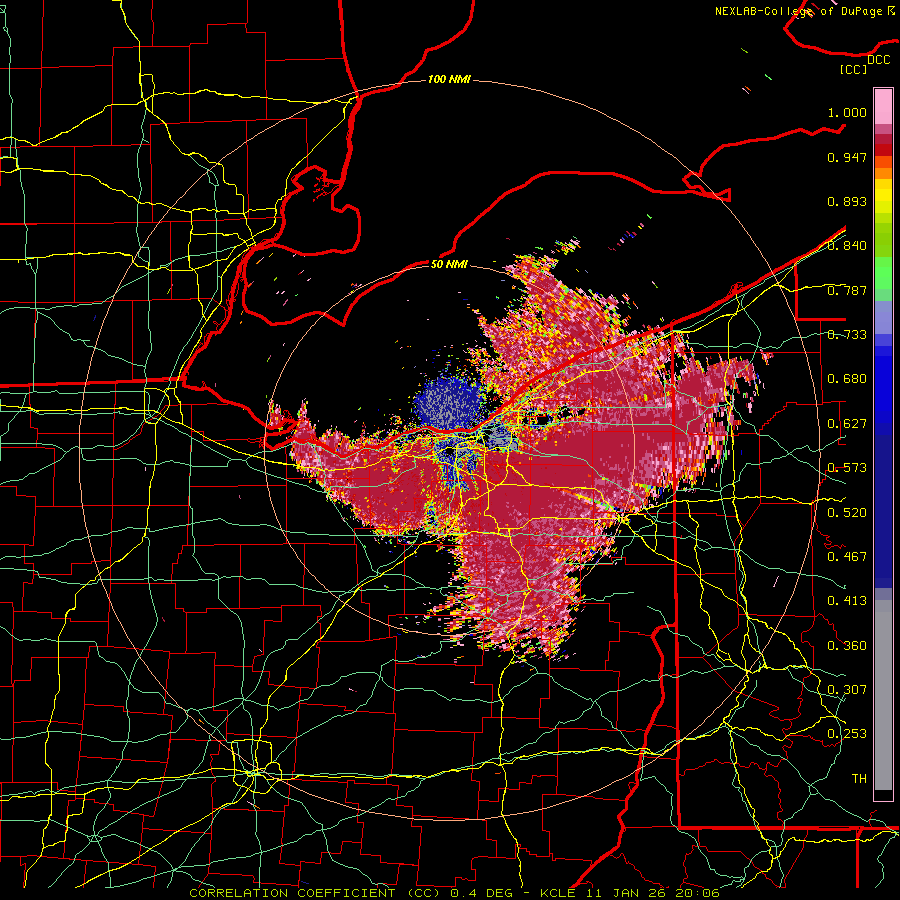Click the KCLE radar site identifier
This screenshot has height=900, width=900.
click(x=558, y=893)
